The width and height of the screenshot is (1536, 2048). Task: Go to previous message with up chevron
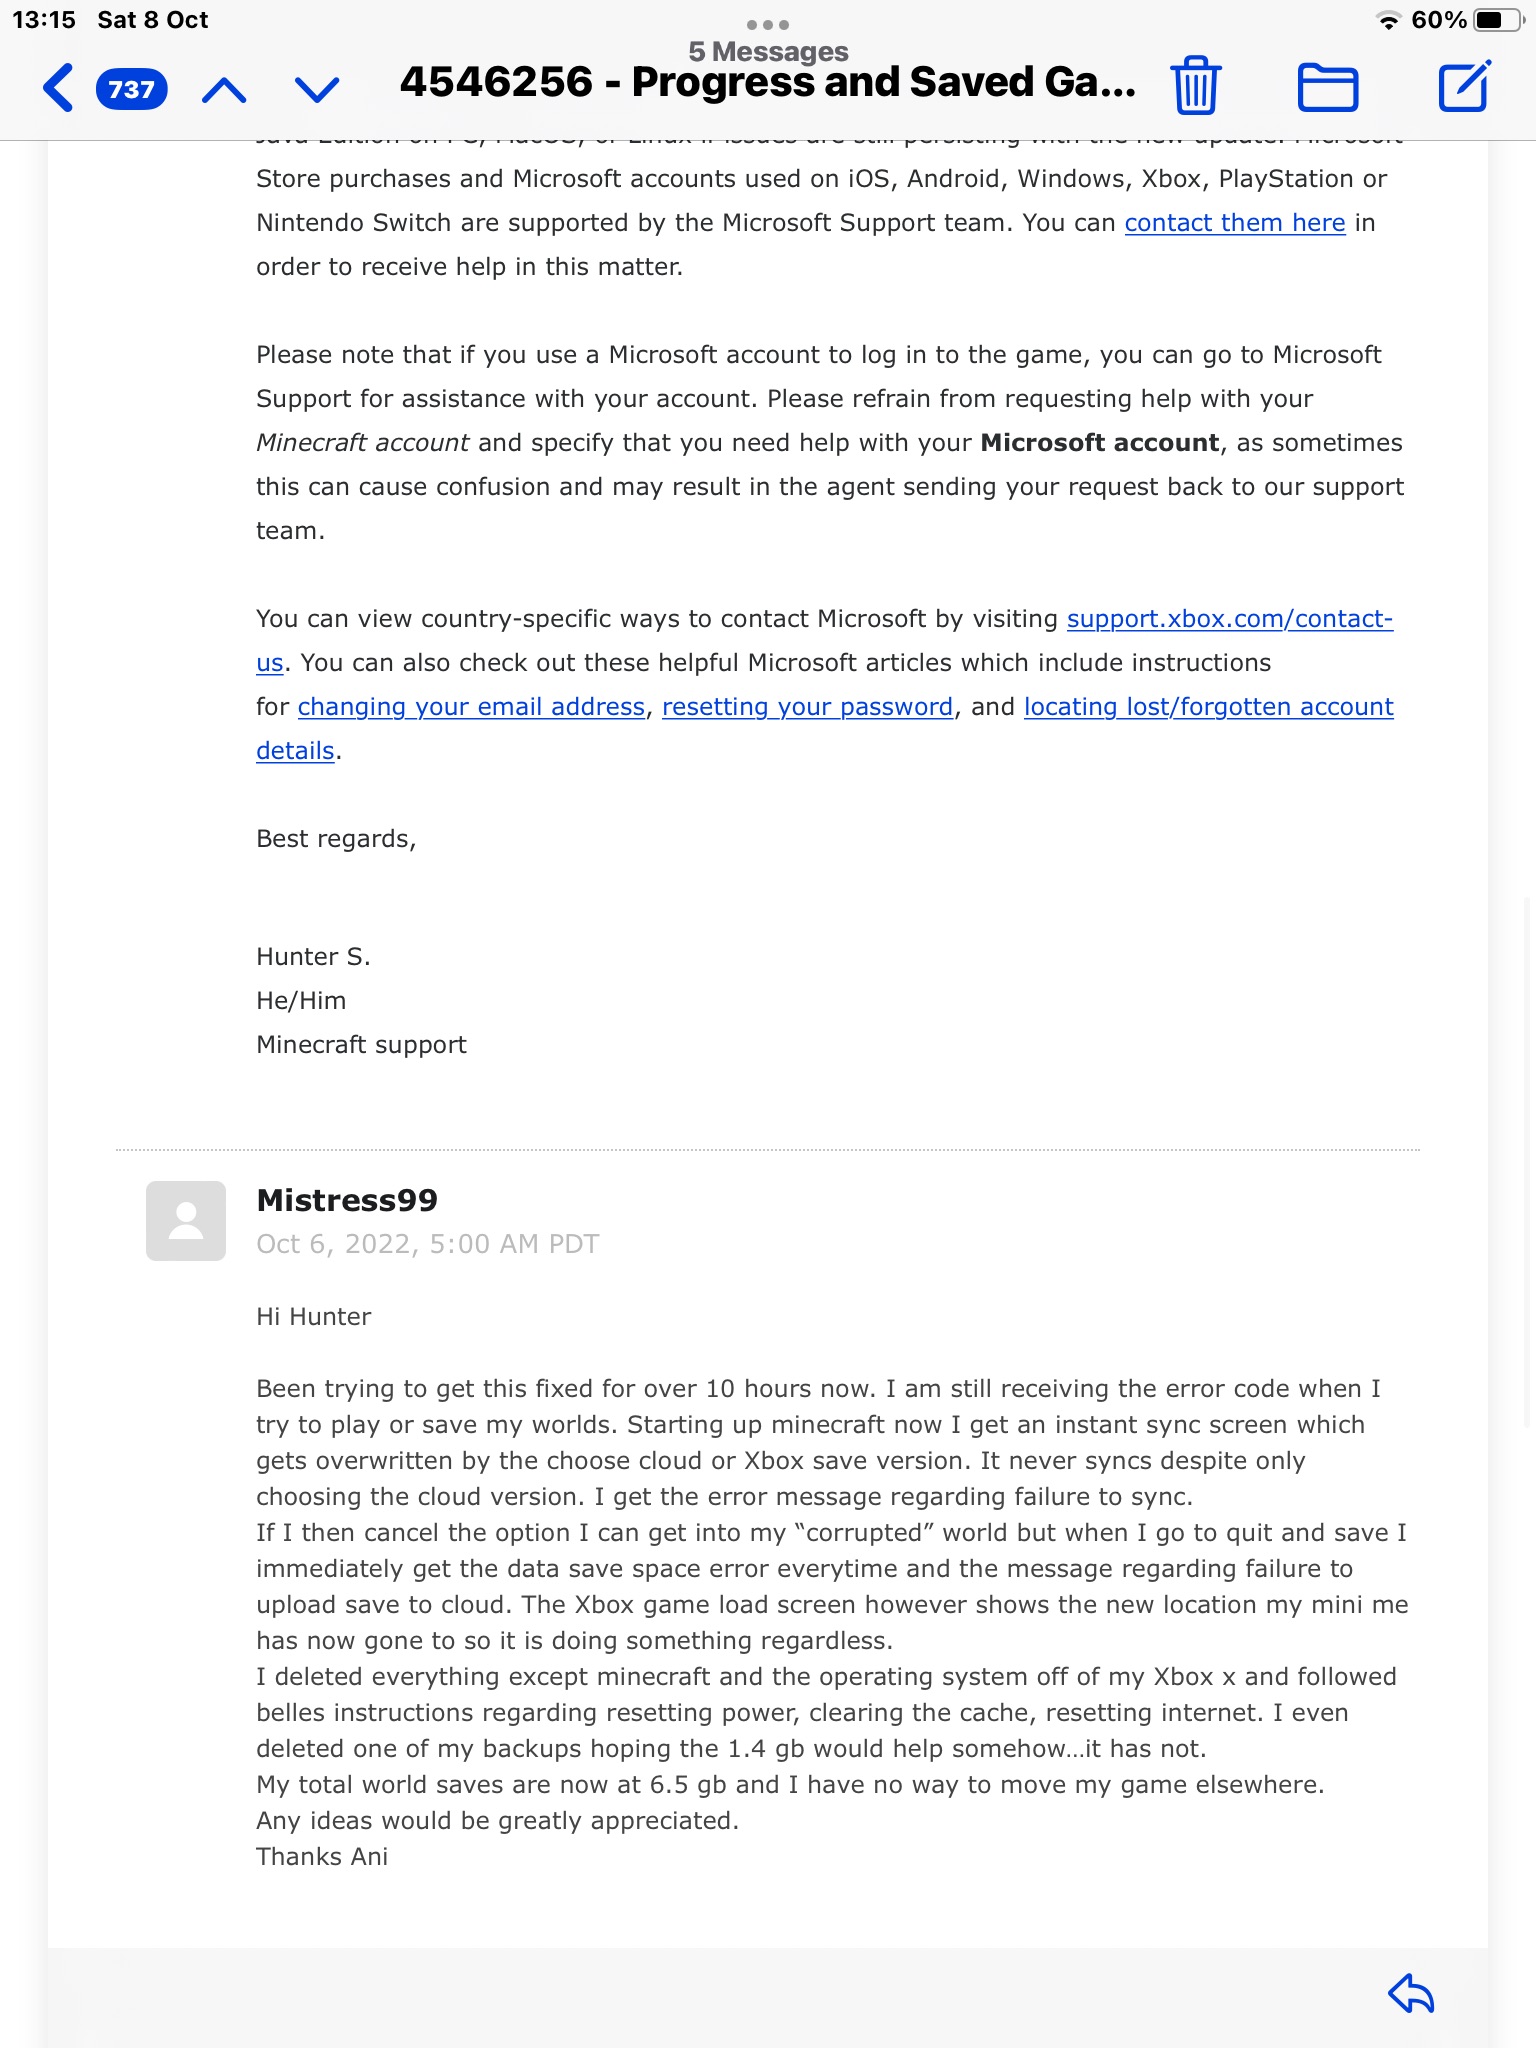pyautogui.click(x=224, y=90)
